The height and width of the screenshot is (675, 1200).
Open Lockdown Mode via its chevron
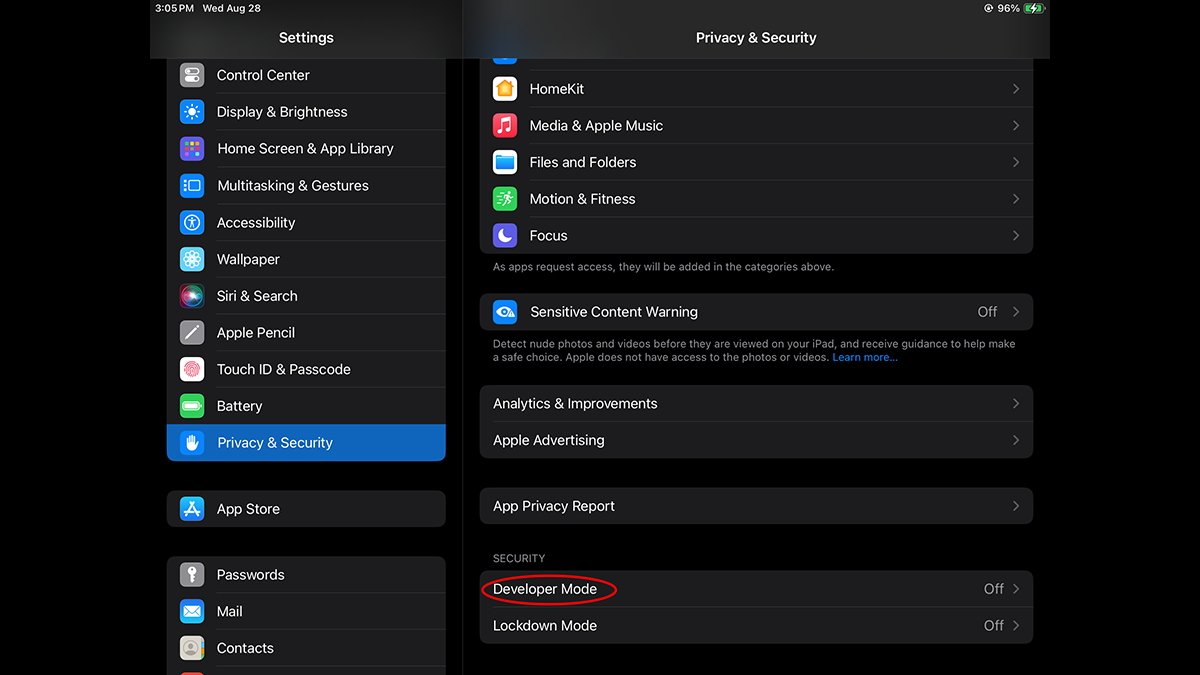(x=1017, y=625)
